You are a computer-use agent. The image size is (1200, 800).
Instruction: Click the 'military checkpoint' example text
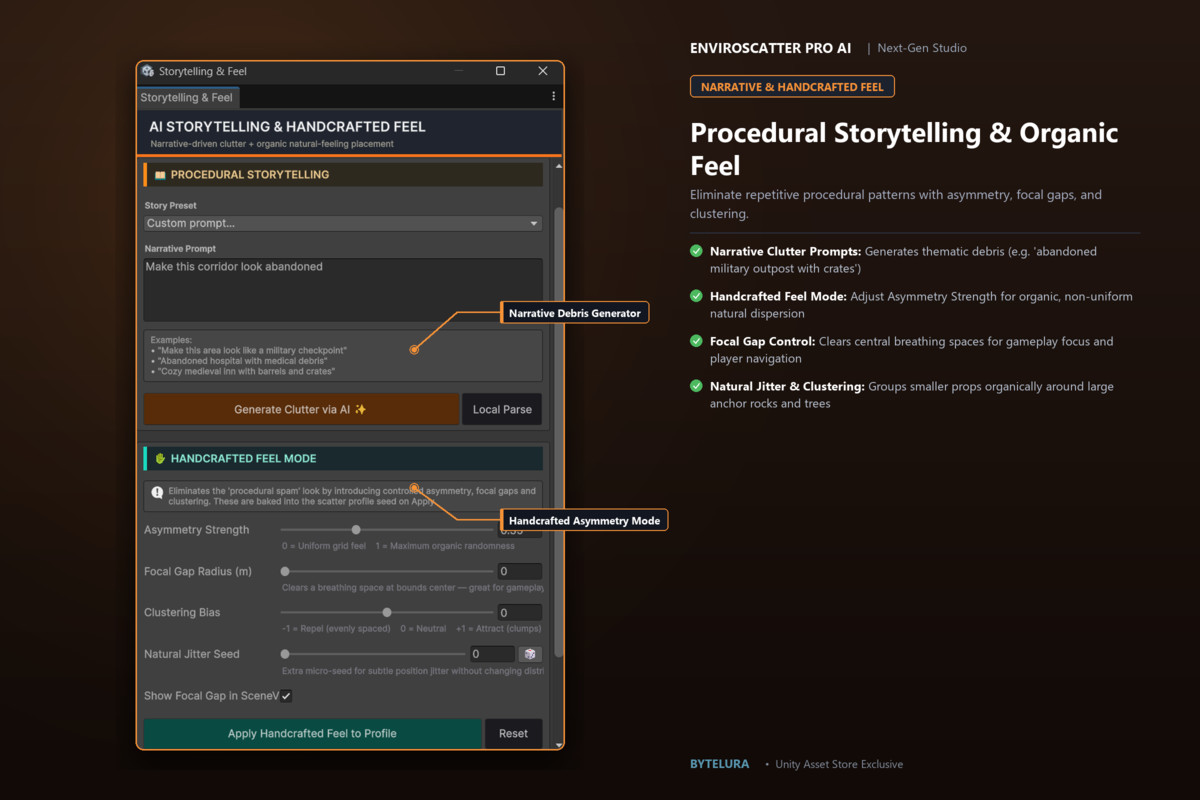[x=249, y=350]
